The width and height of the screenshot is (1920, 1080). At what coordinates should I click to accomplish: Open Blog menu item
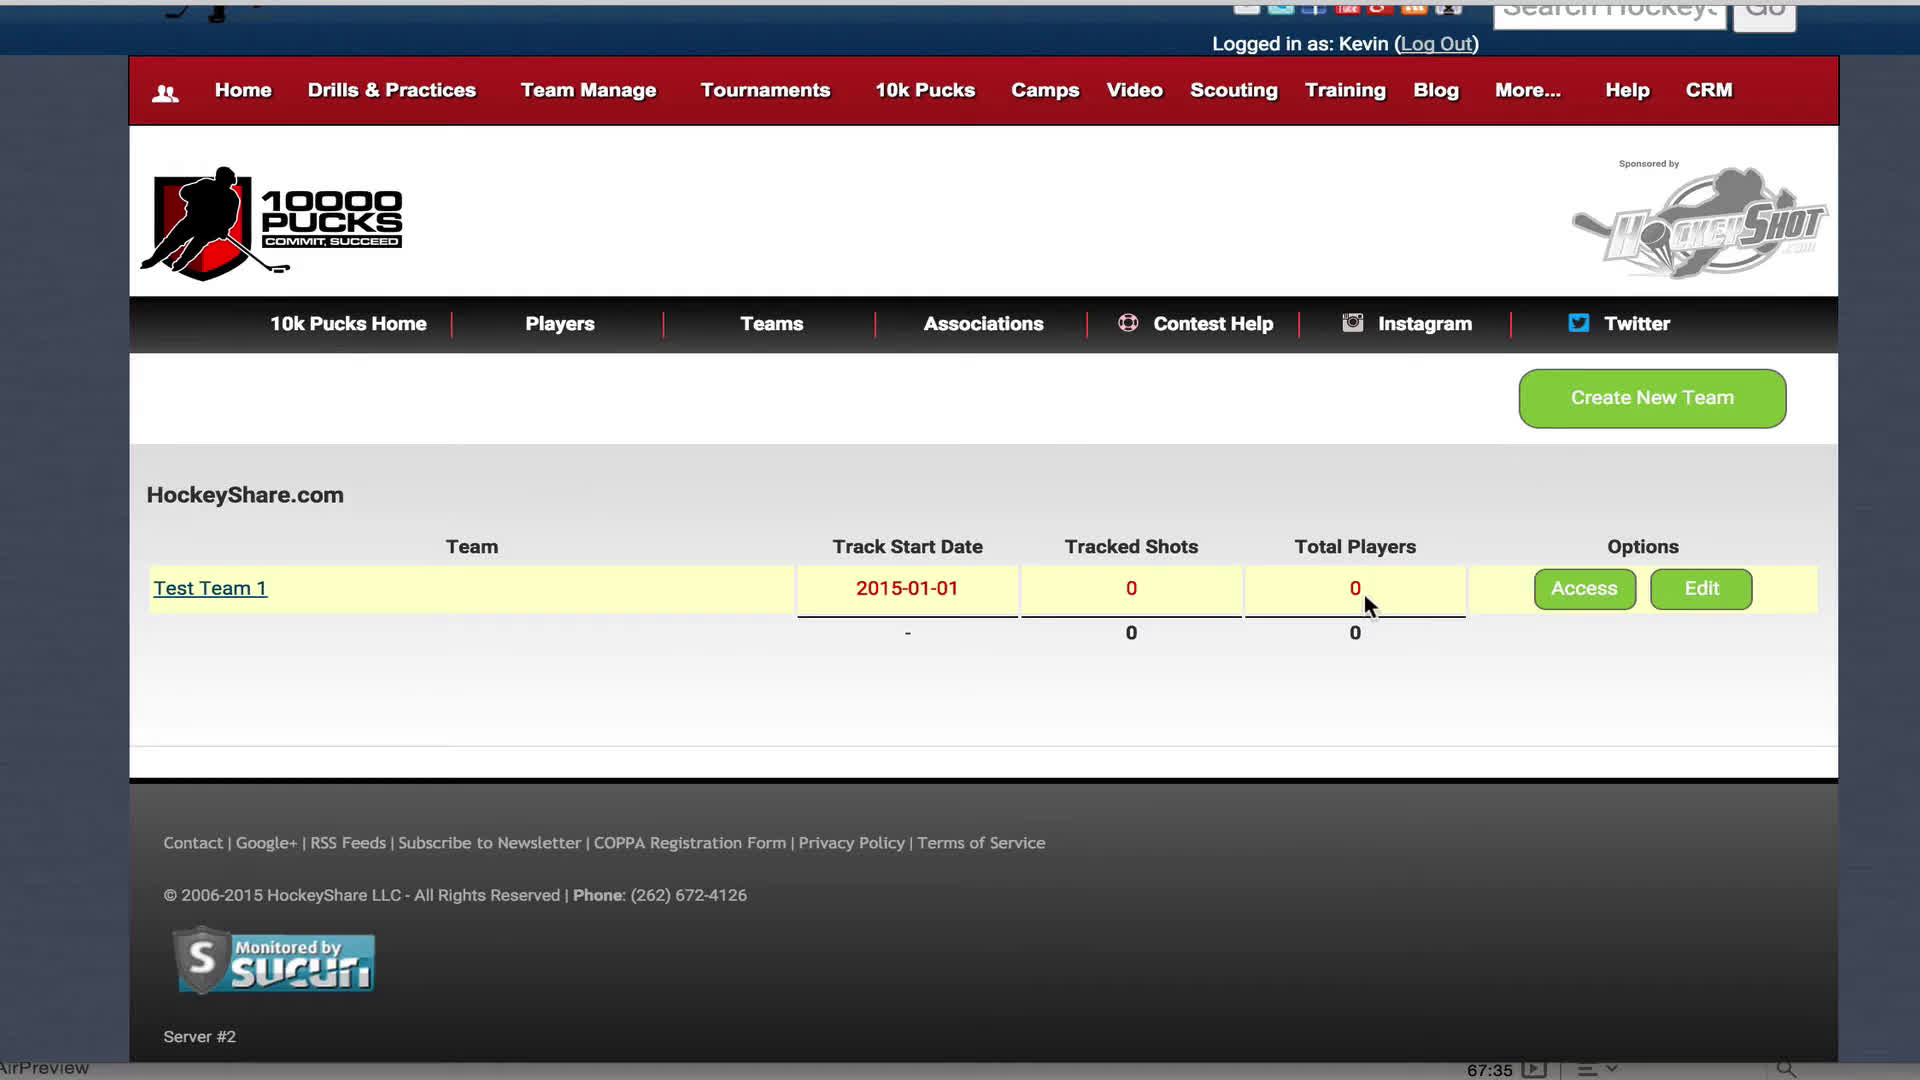tap(1436, 90)
